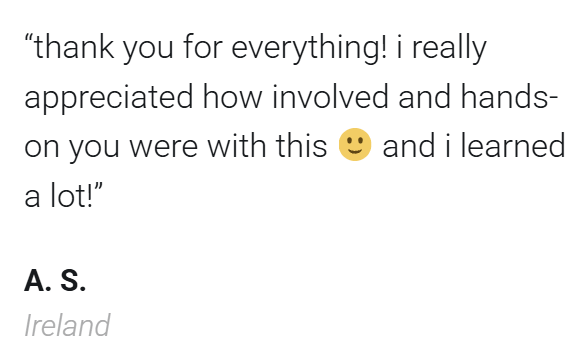Click the Ireland location text

click(x=67, y=325)
